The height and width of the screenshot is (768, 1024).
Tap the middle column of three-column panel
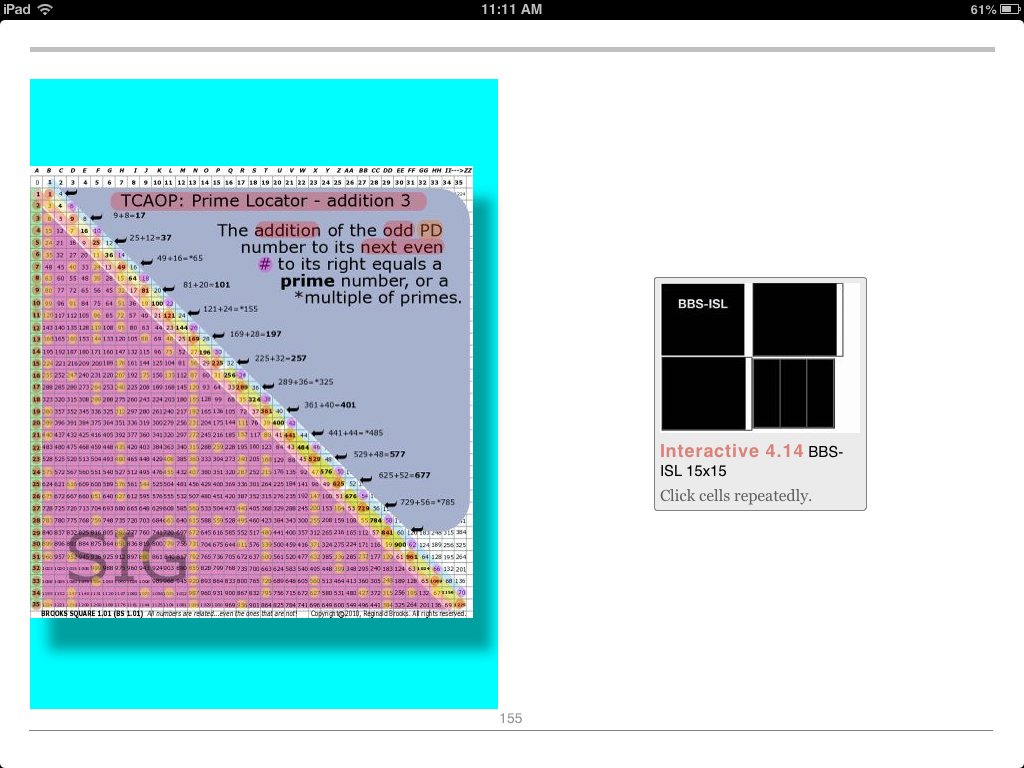[x=793, y=394]
